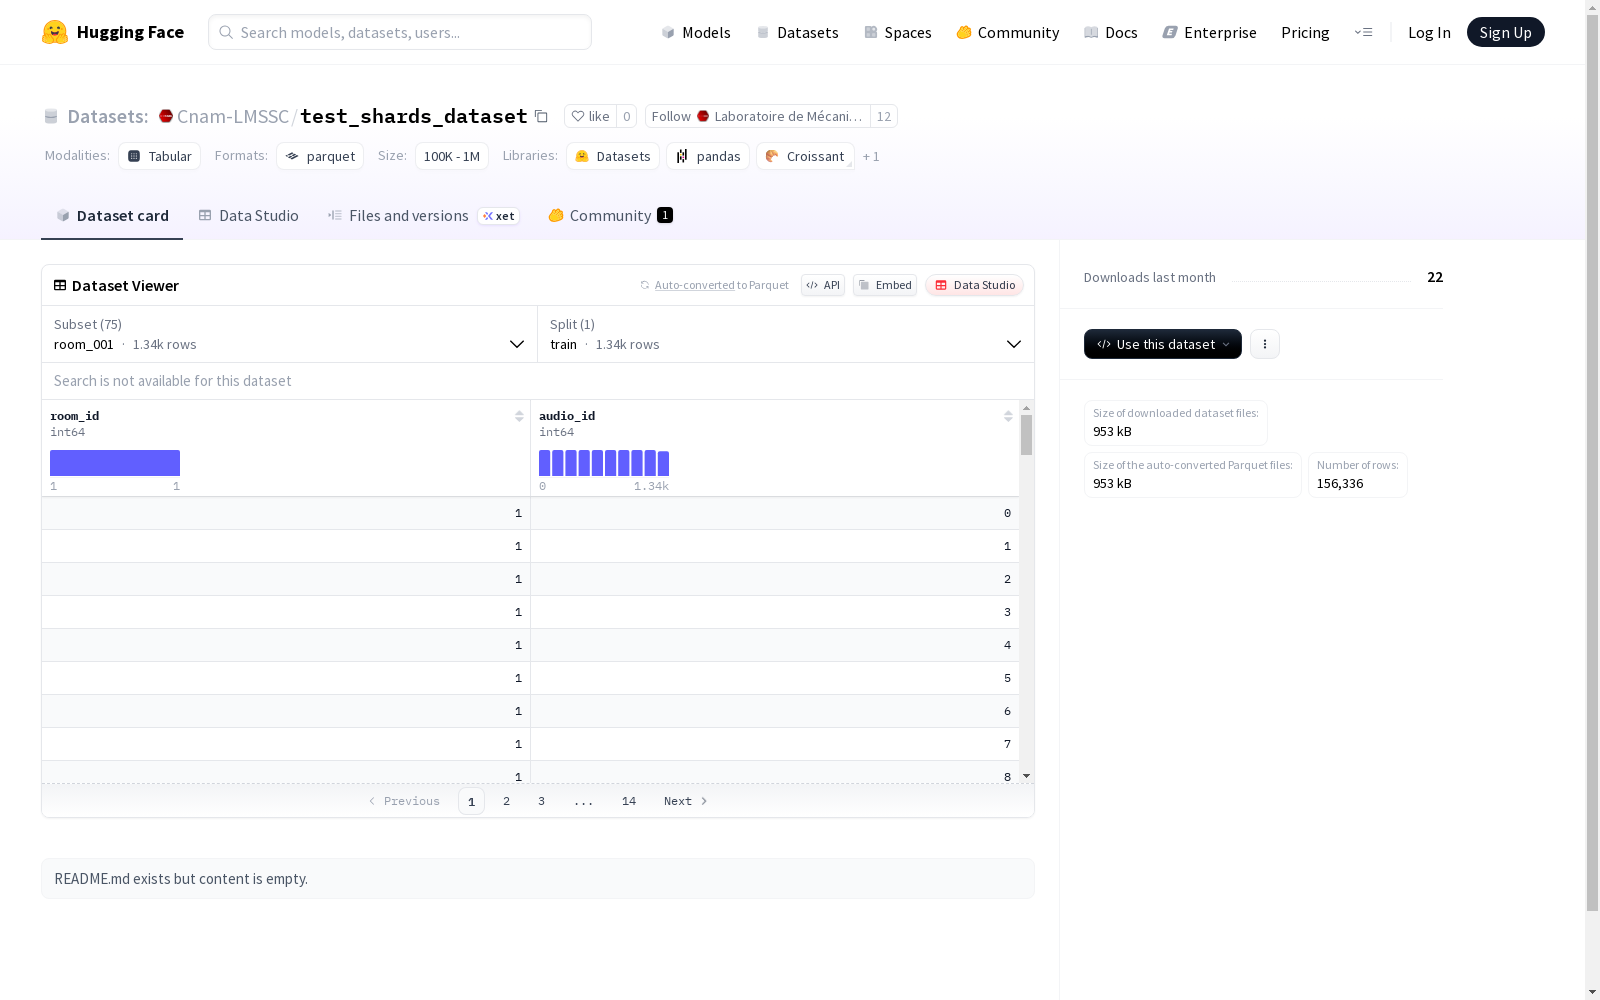Click the pandas library tag
The image size is (1600, 1000).
pos(708,156)
